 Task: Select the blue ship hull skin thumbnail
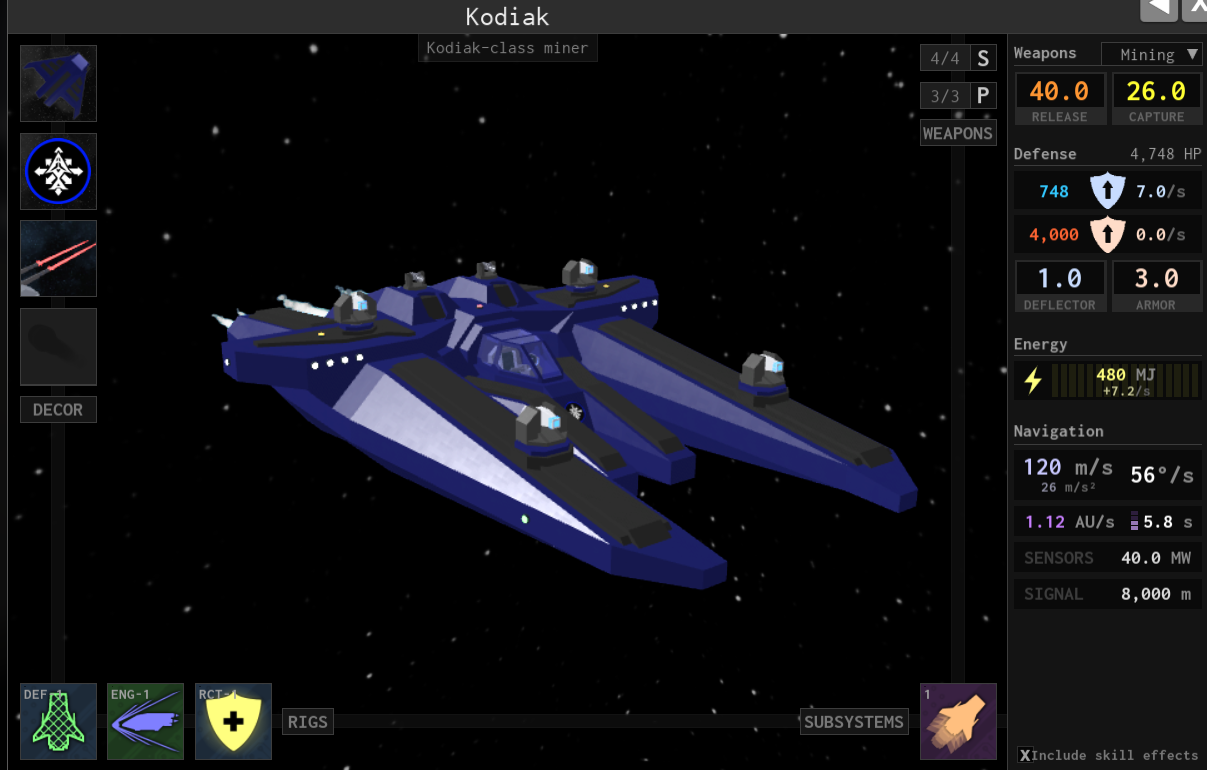point(58,83)
